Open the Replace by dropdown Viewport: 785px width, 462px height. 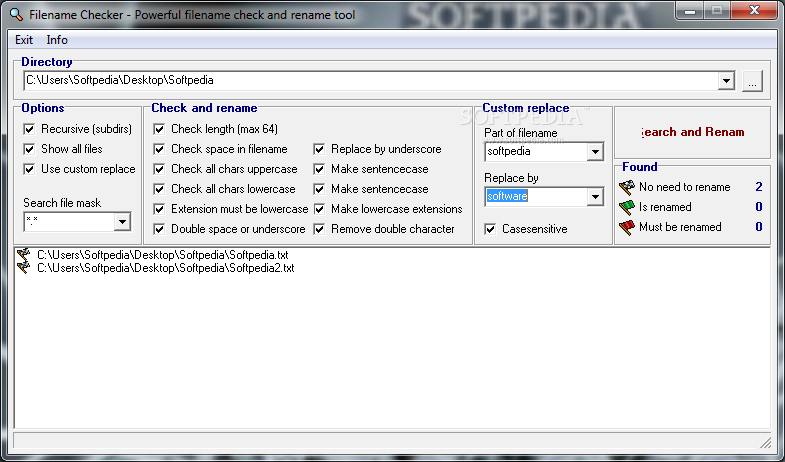pyautogui.click(x=595, y=197)
